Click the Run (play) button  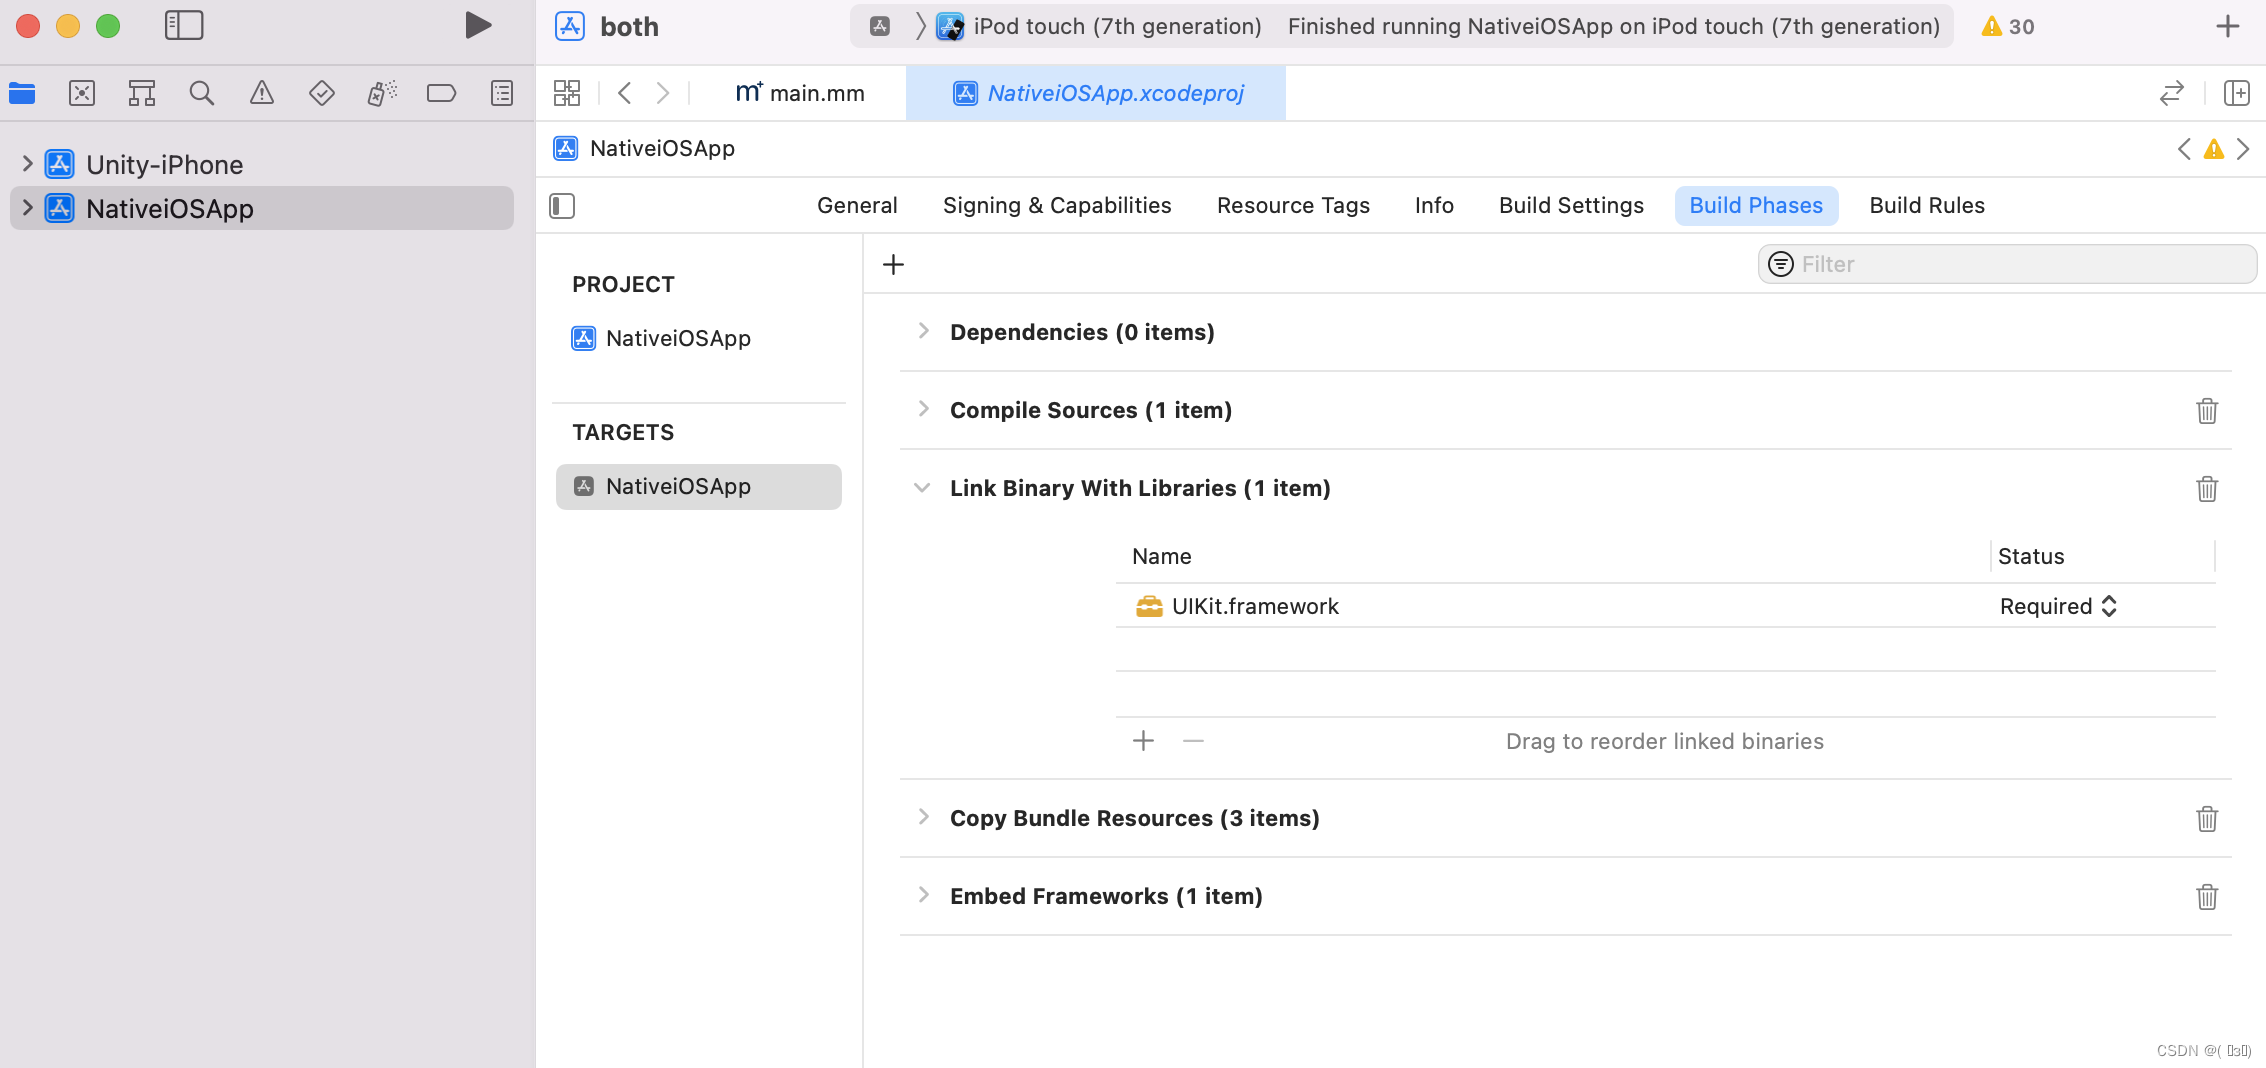pos(478,26)
